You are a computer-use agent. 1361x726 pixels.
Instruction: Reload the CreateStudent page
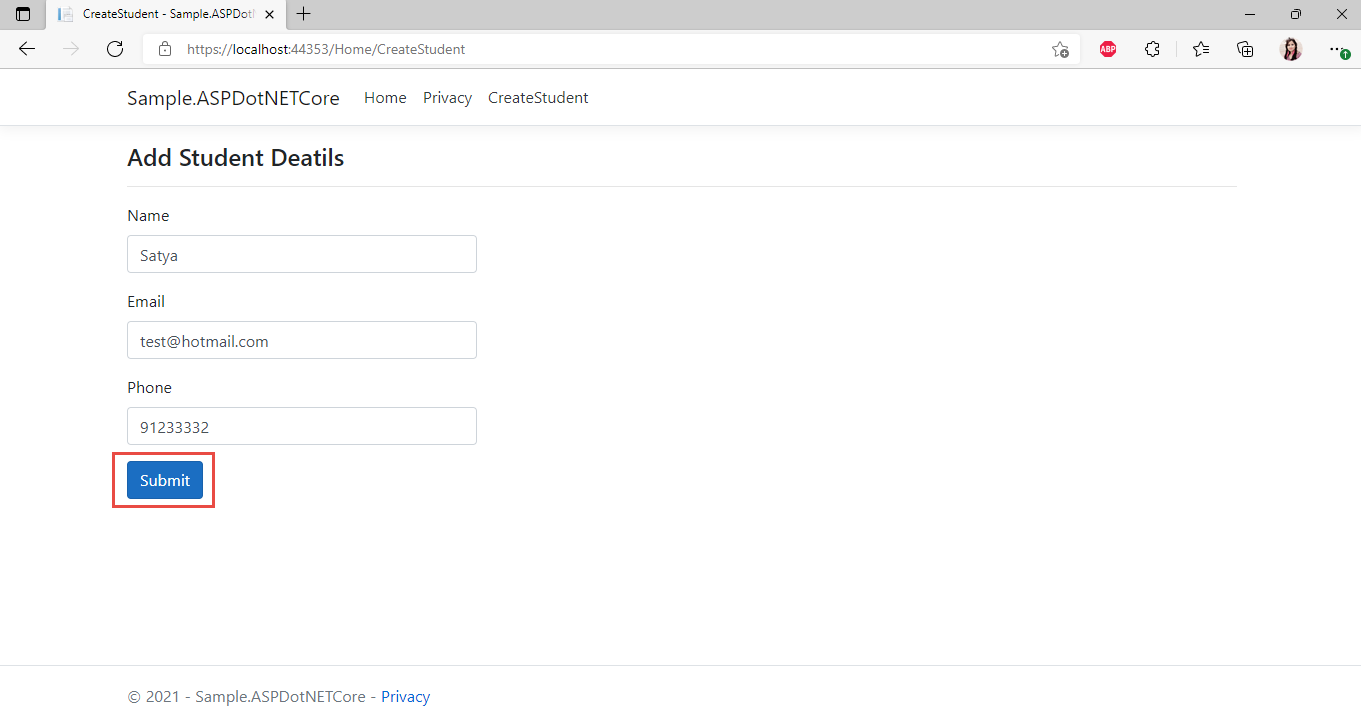click(114, 48)
